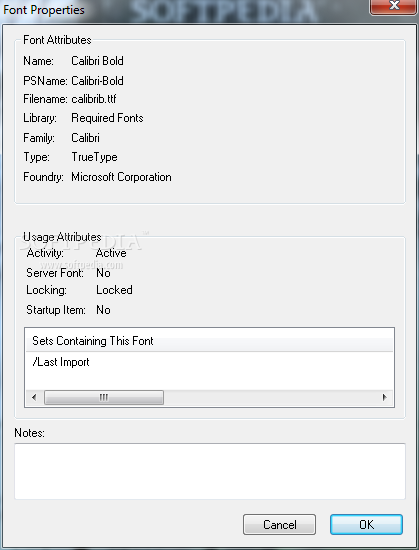Image resolution: width=419 pixels, height=550 pixels.
Task: Click the calibrib.ttf filename value
Action: pyautogui.click(x=94, y=99)
